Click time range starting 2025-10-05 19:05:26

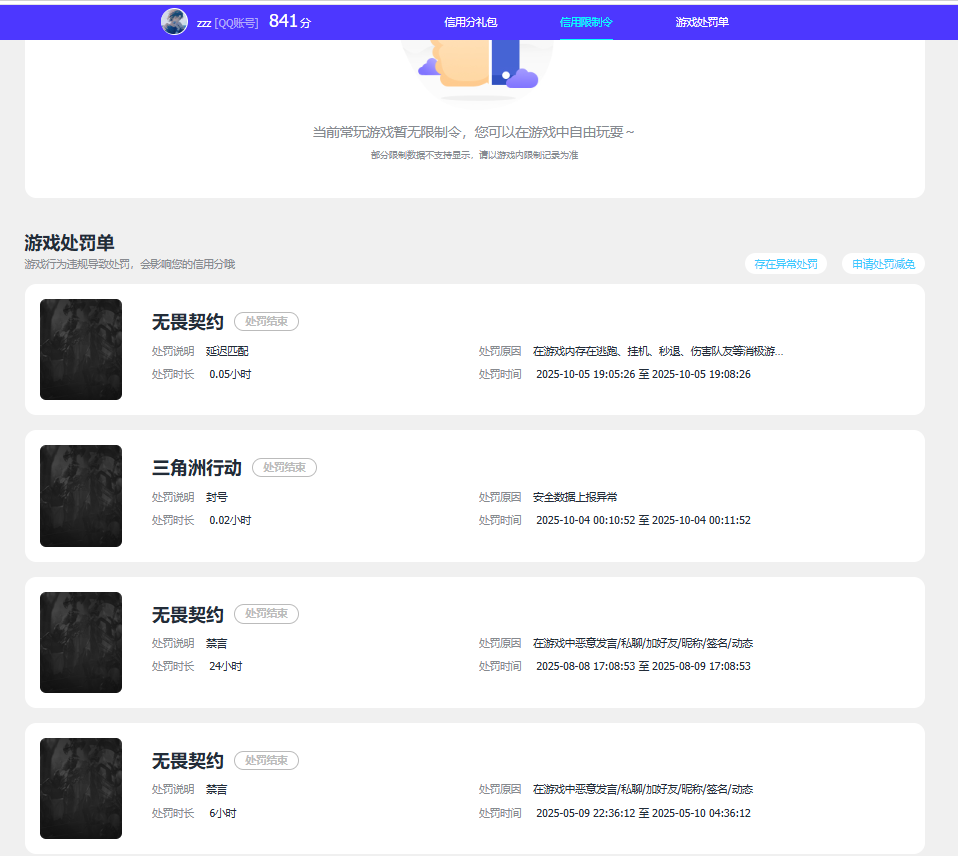coord(643,375)
